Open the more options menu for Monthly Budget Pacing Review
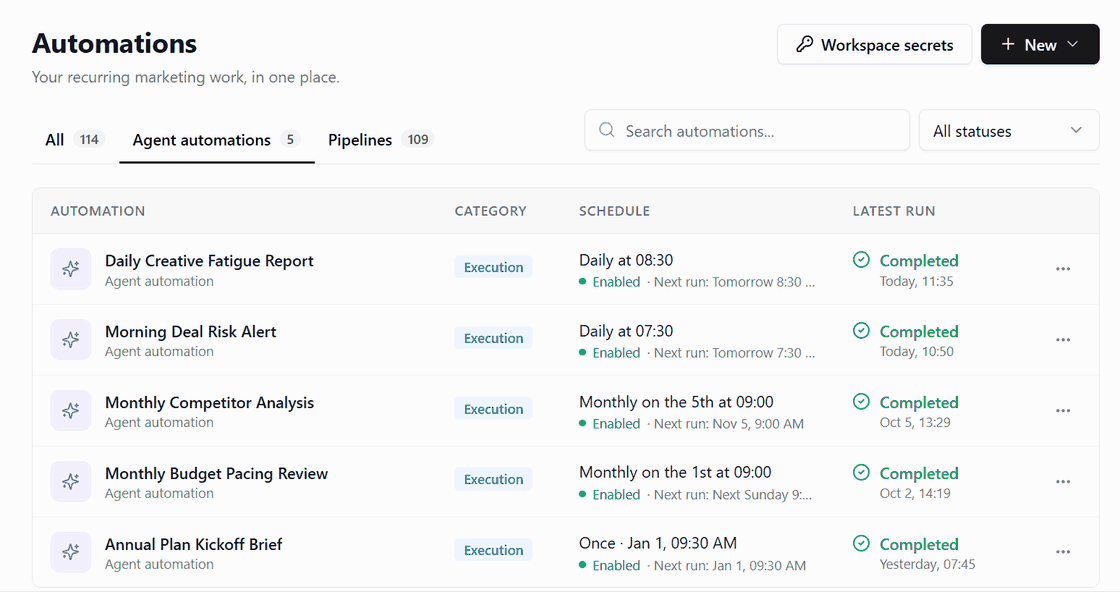Image resolution: width=1120 pixels, height=592 pixels. tap(1063, 481)
